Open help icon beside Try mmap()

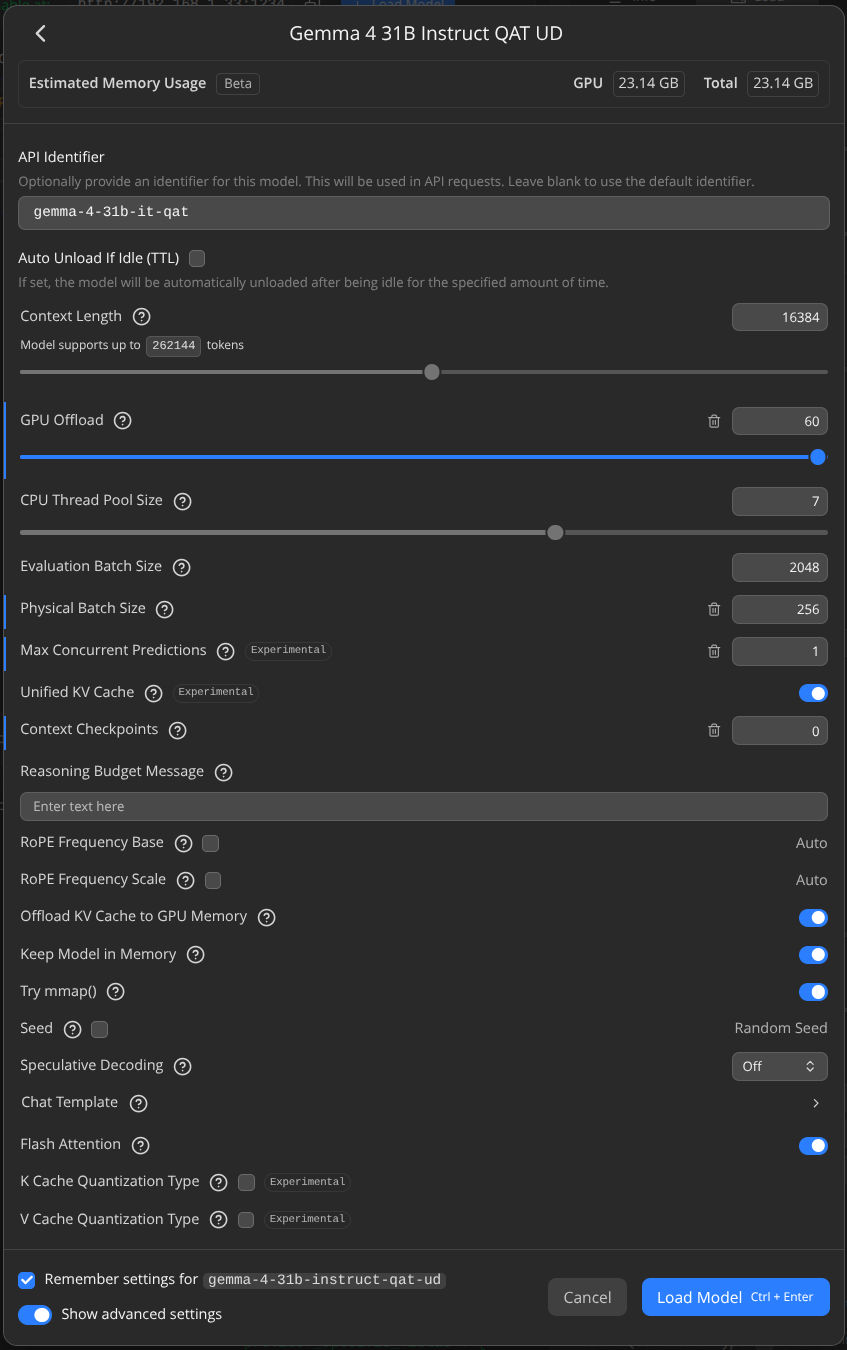click(x=116, y=992)
